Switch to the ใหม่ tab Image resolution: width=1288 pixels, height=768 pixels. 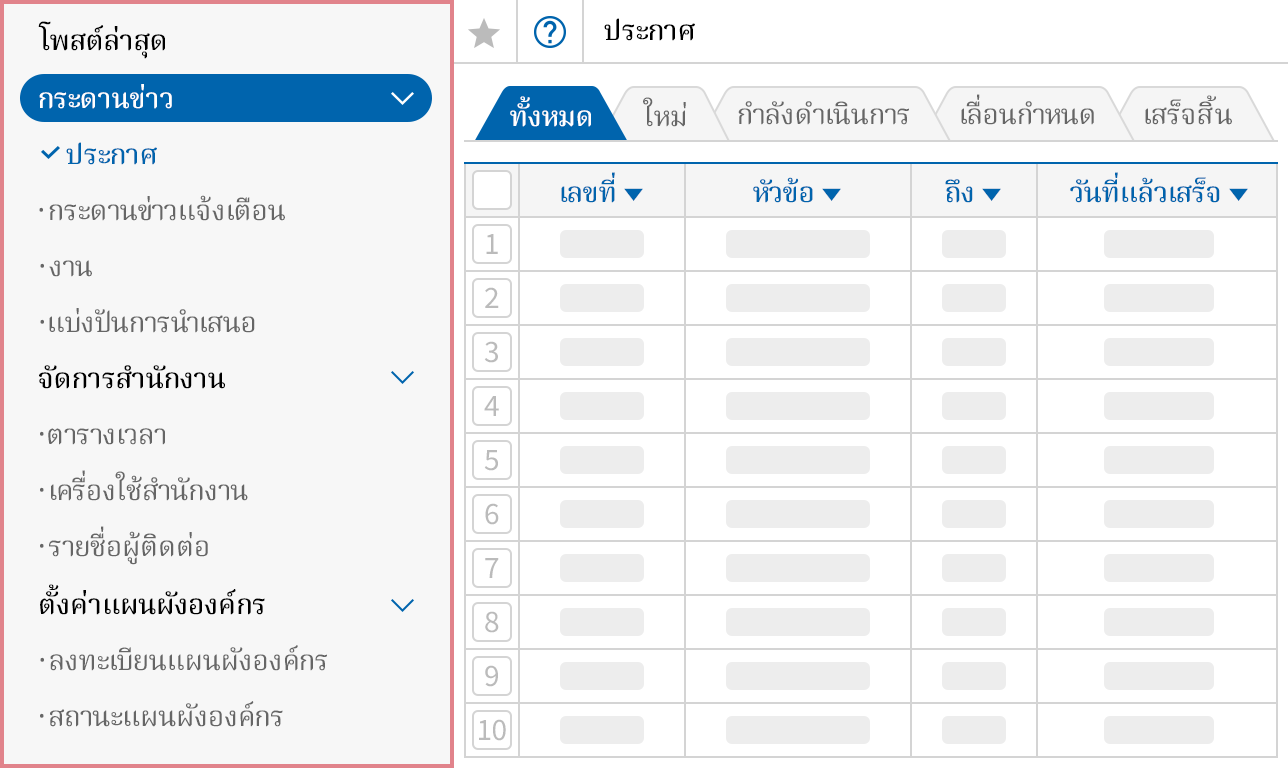click(x=668, y=113)
